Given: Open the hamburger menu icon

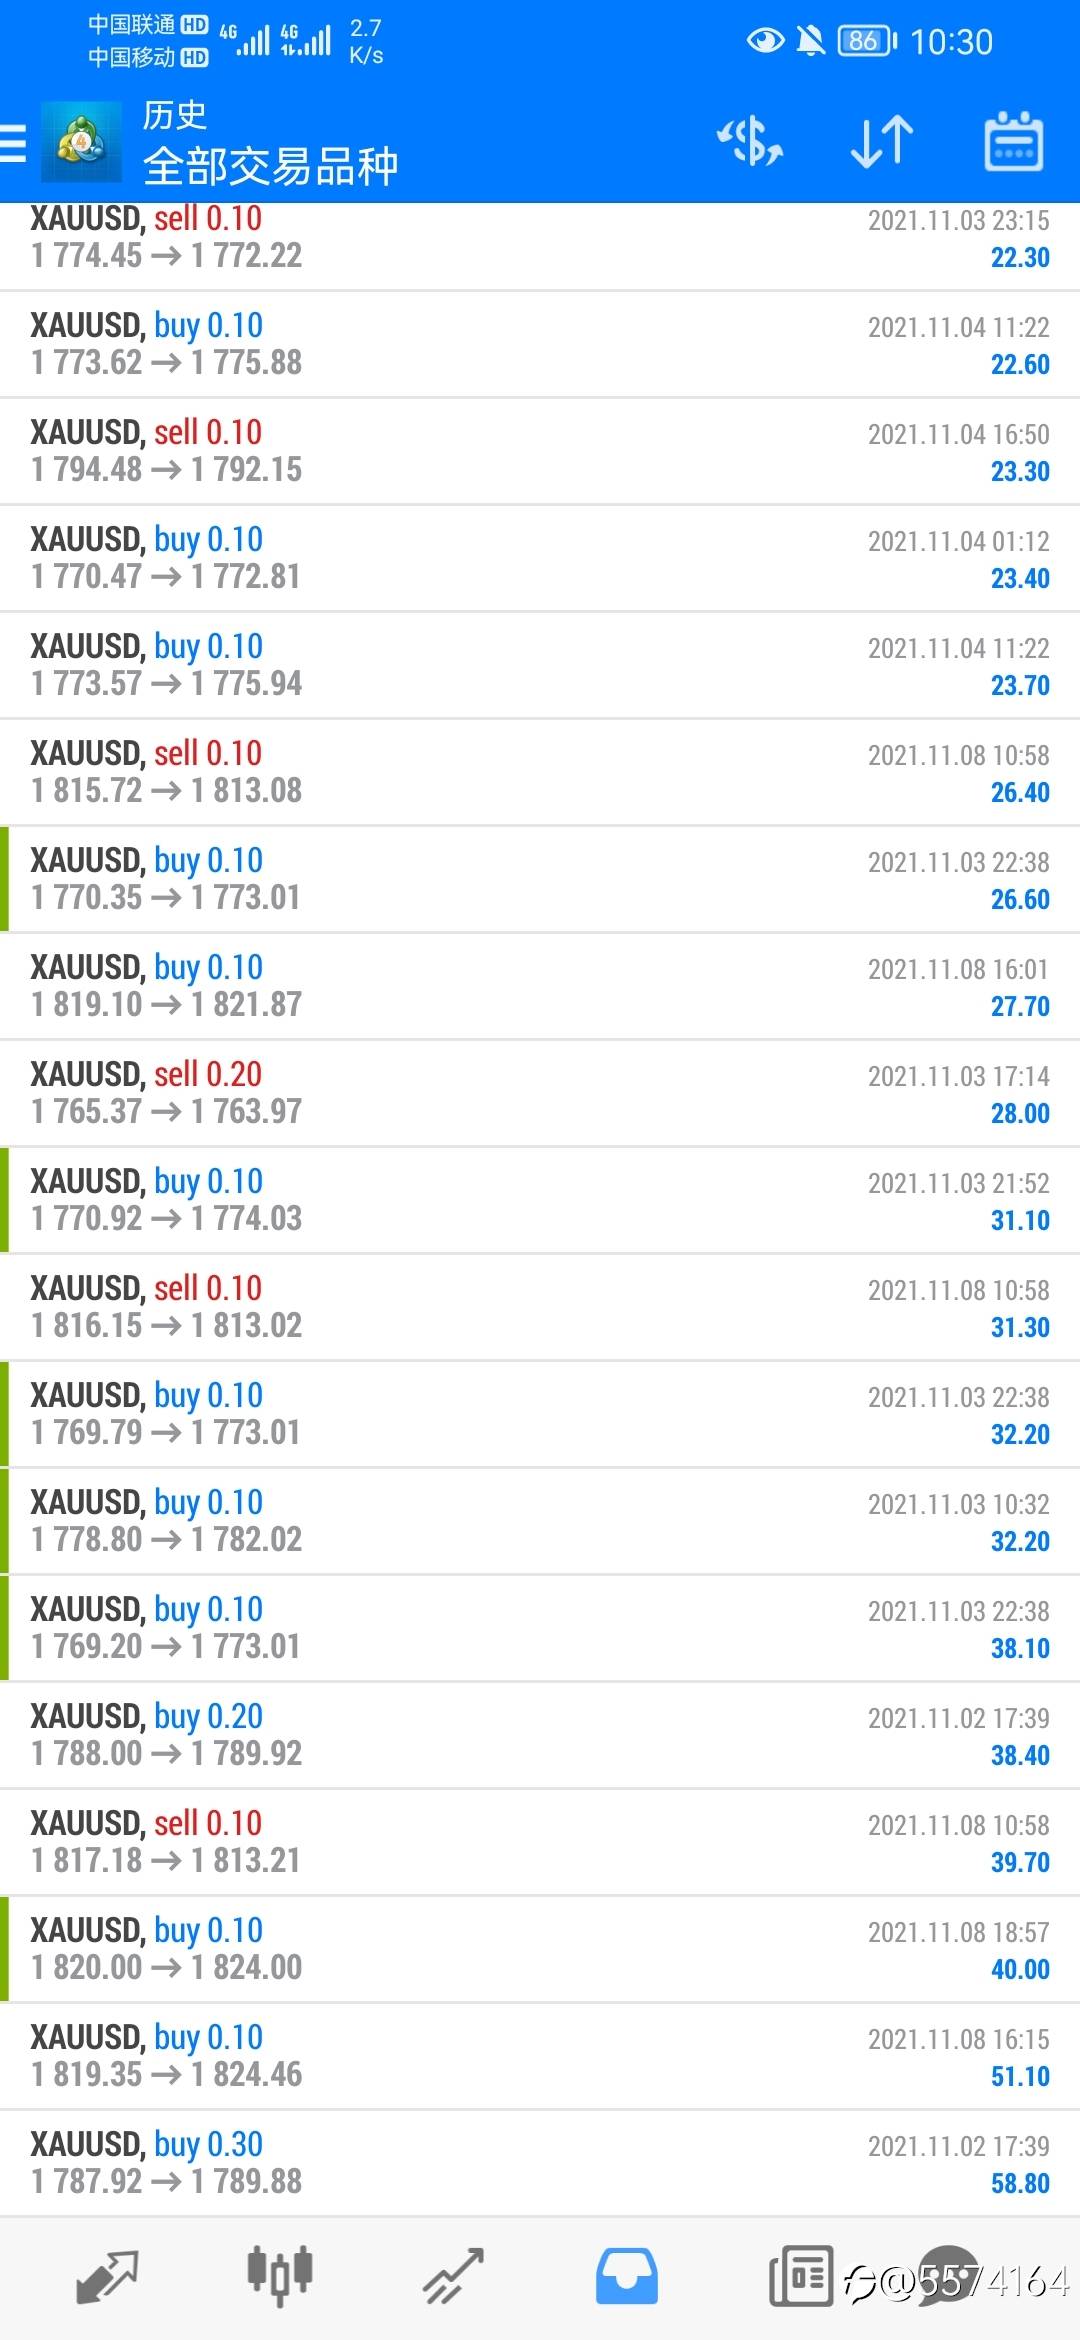Looking at the screenshot, I should click(11, 142).
